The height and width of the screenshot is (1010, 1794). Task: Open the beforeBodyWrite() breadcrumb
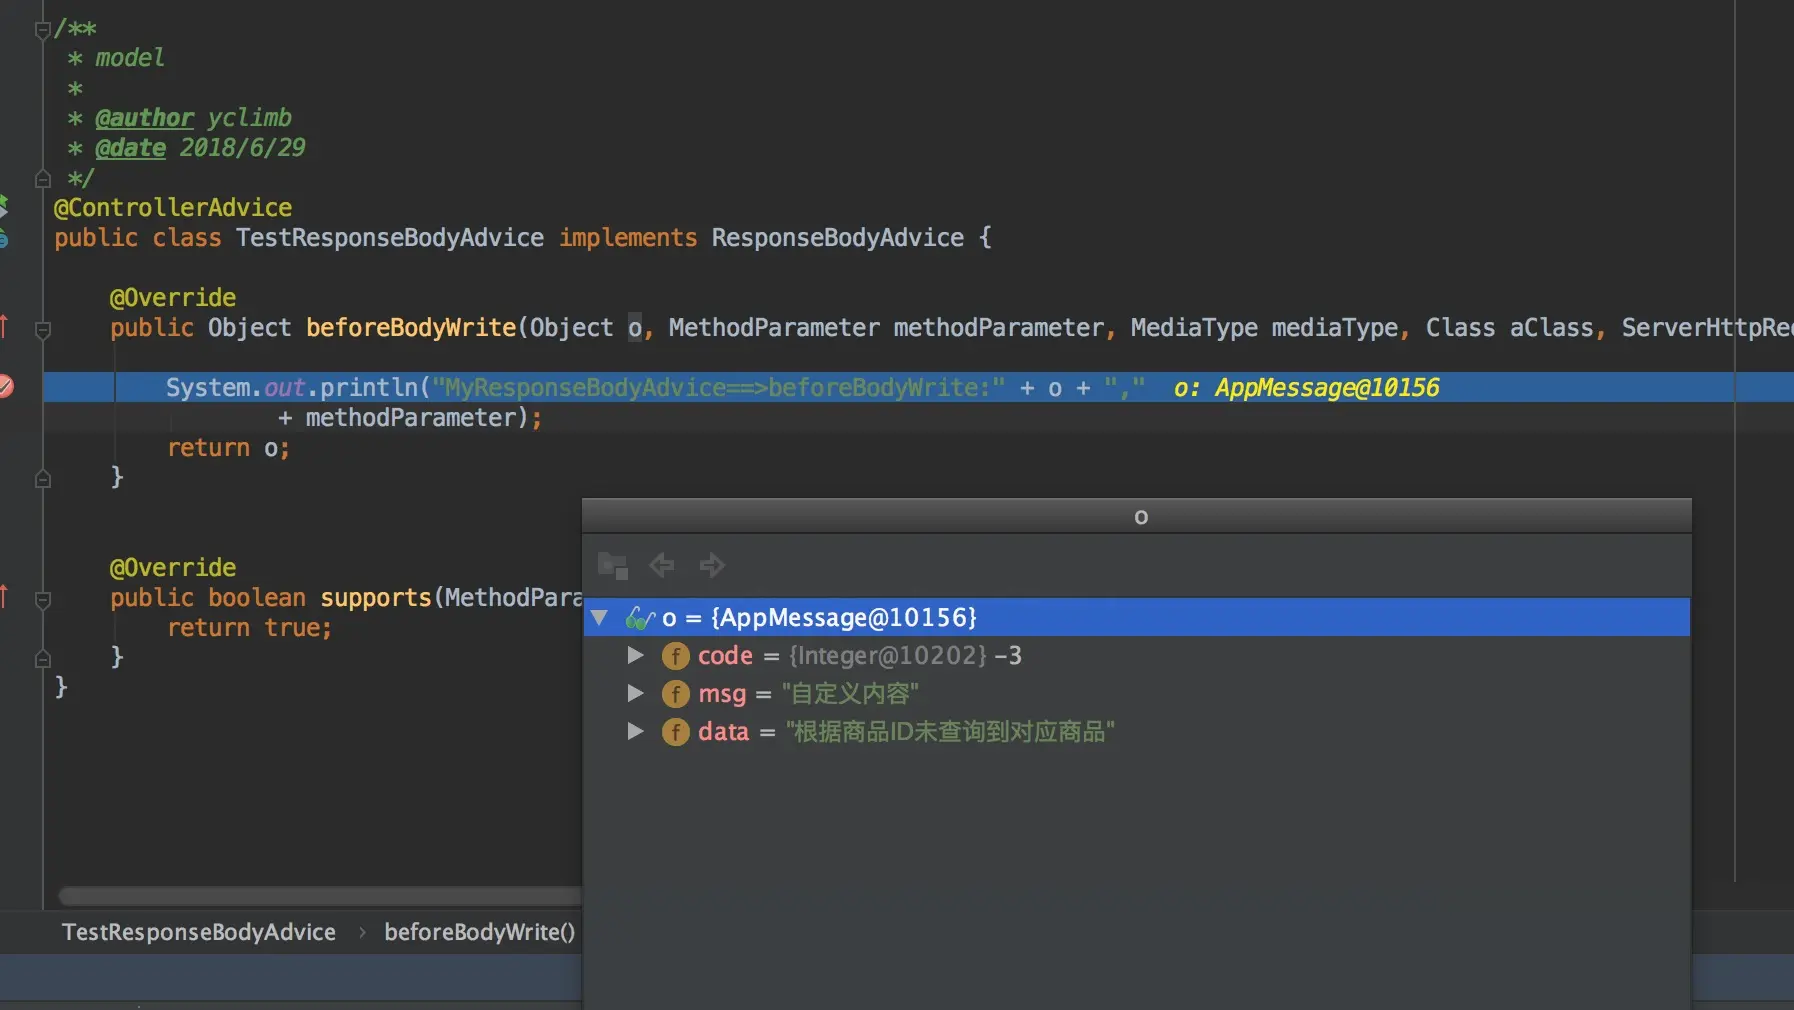tap(480, 932)
